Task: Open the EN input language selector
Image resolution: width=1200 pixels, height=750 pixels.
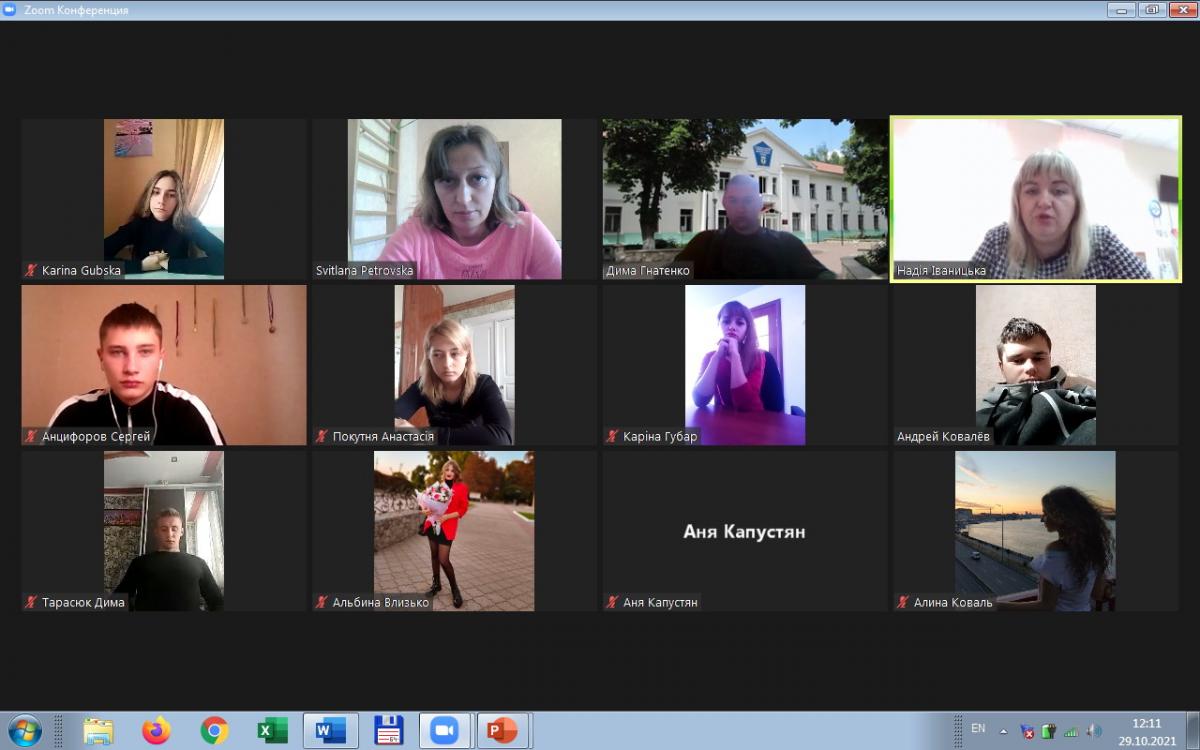Action: pyautogui.click(x=978, y=729)
